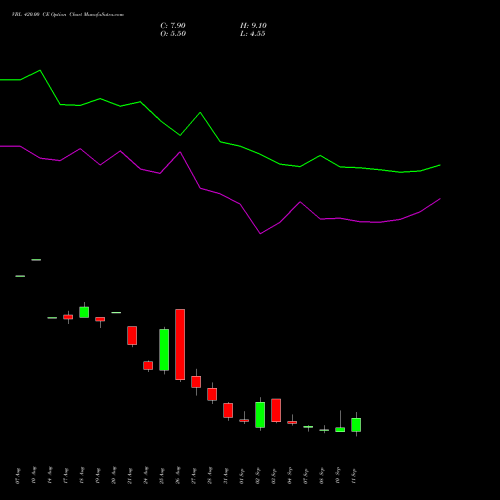Select the green candle on 18 Aug
The height and width of the screenshot is (500, 500).
(x=84, y=312)
